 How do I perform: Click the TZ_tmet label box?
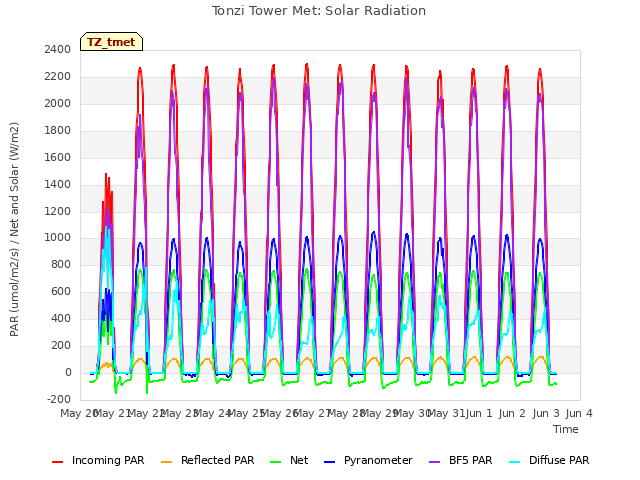pyautogui.click(x=111, y=42)
